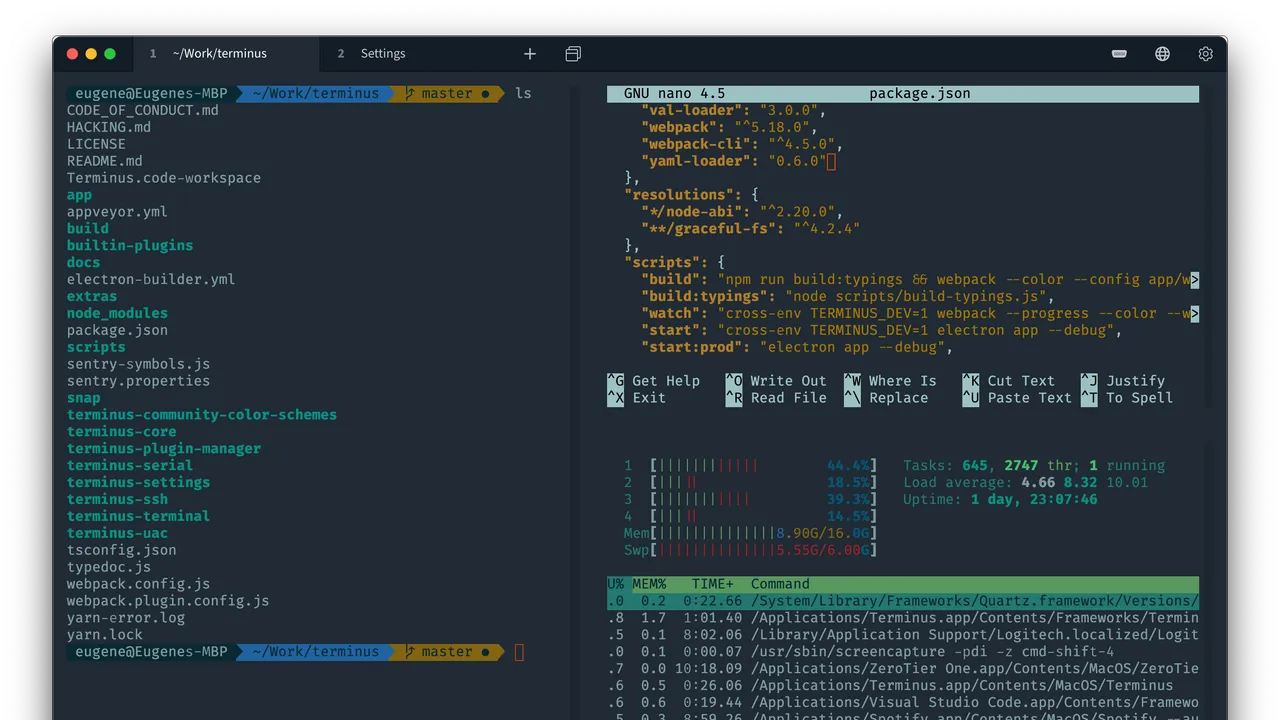Click the ^K Cut Text nano shortcut

1008,381
